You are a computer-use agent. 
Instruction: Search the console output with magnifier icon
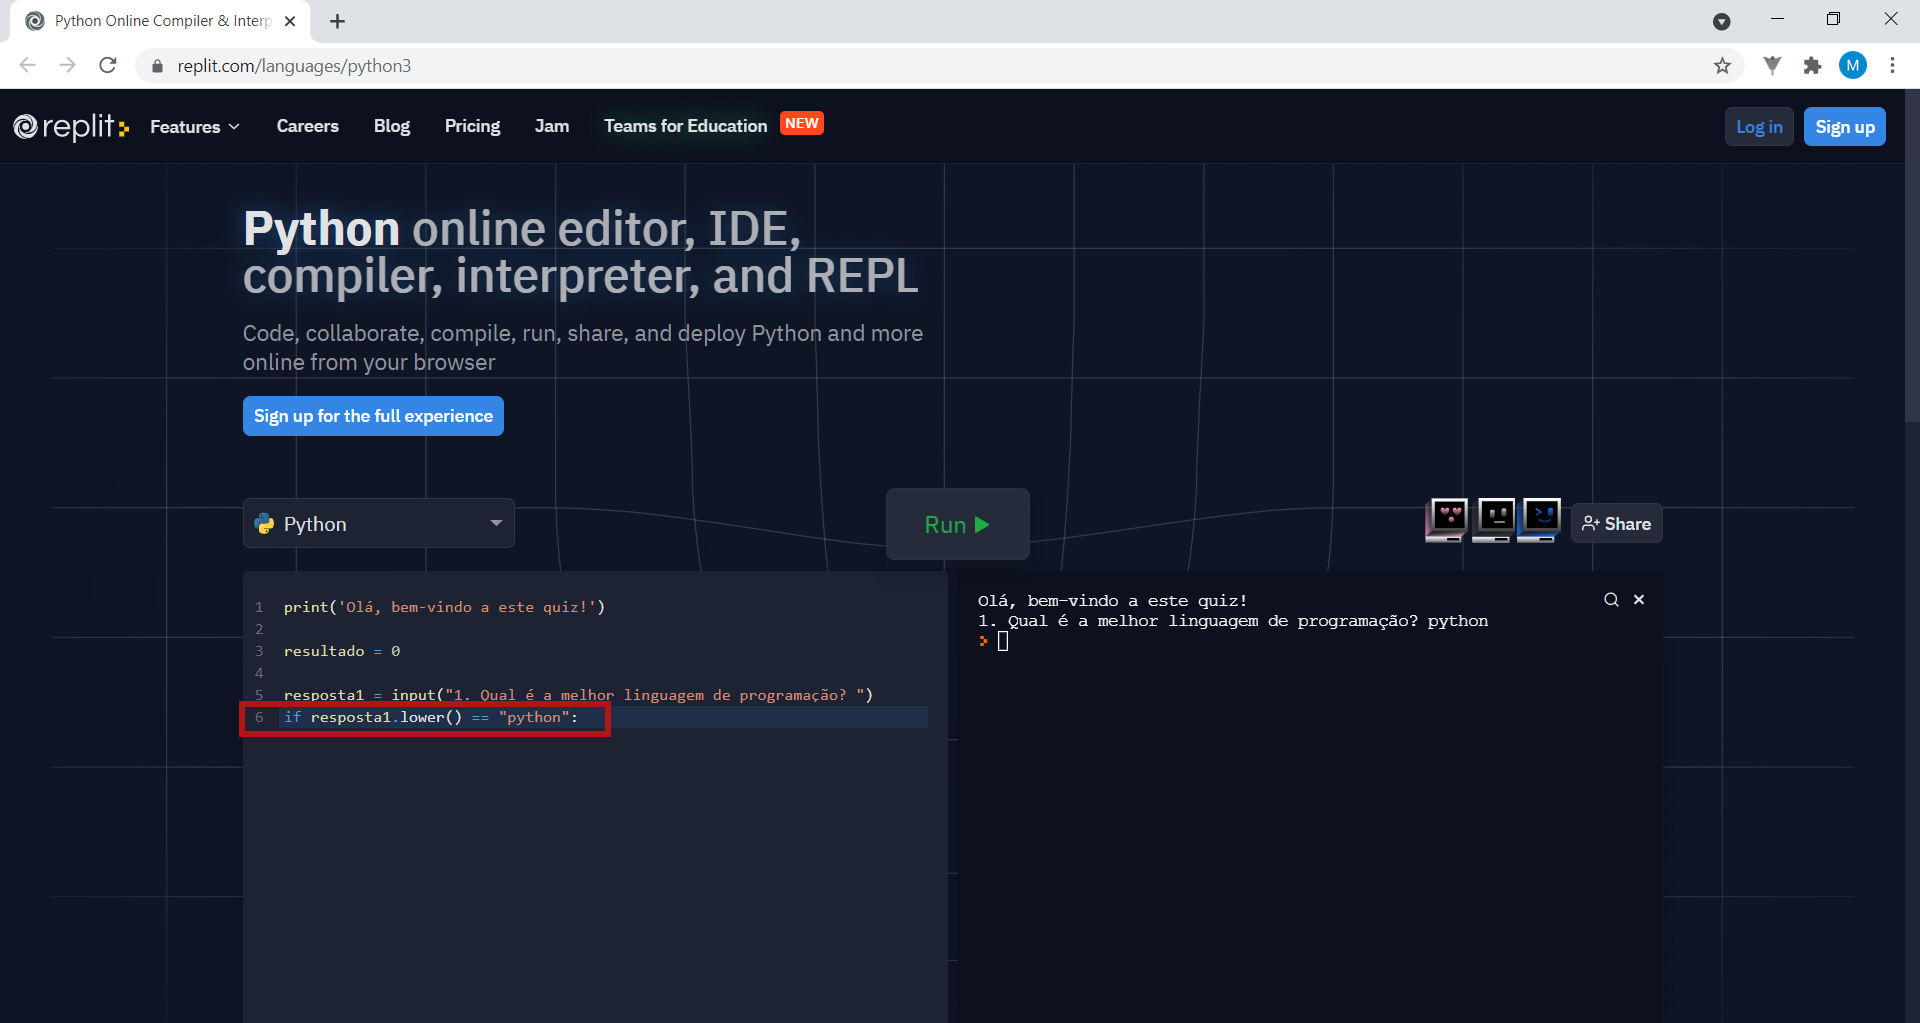coord(1611,600)
